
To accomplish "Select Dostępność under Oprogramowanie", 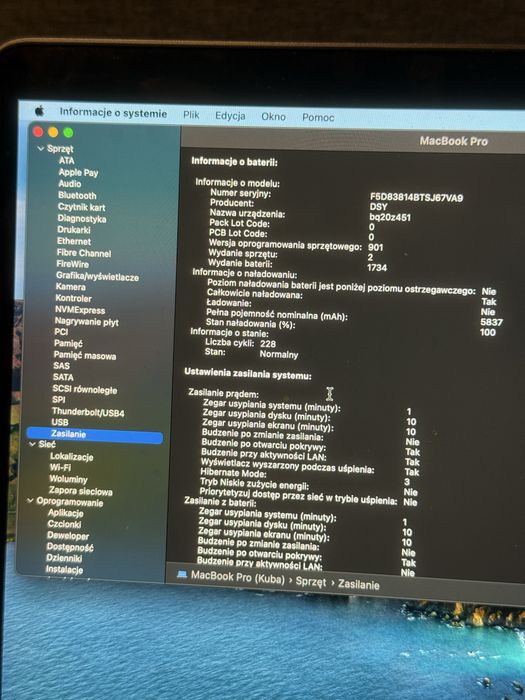I will tap(70, 547).
